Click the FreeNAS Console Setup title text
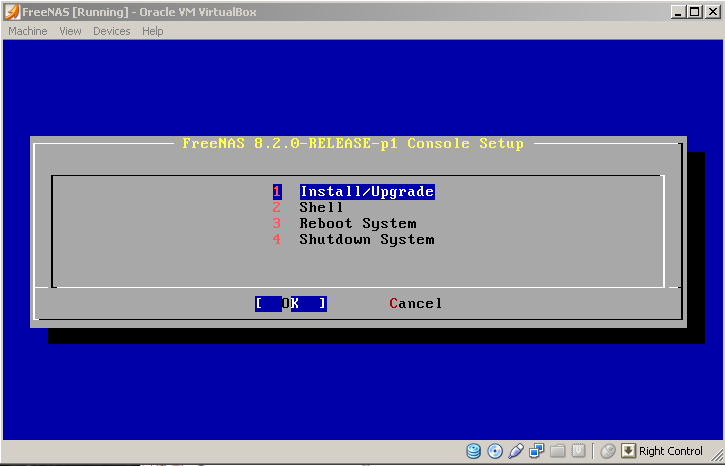Image resolution: width=725 pixels, height=466 pixels. tap(353, 143)
